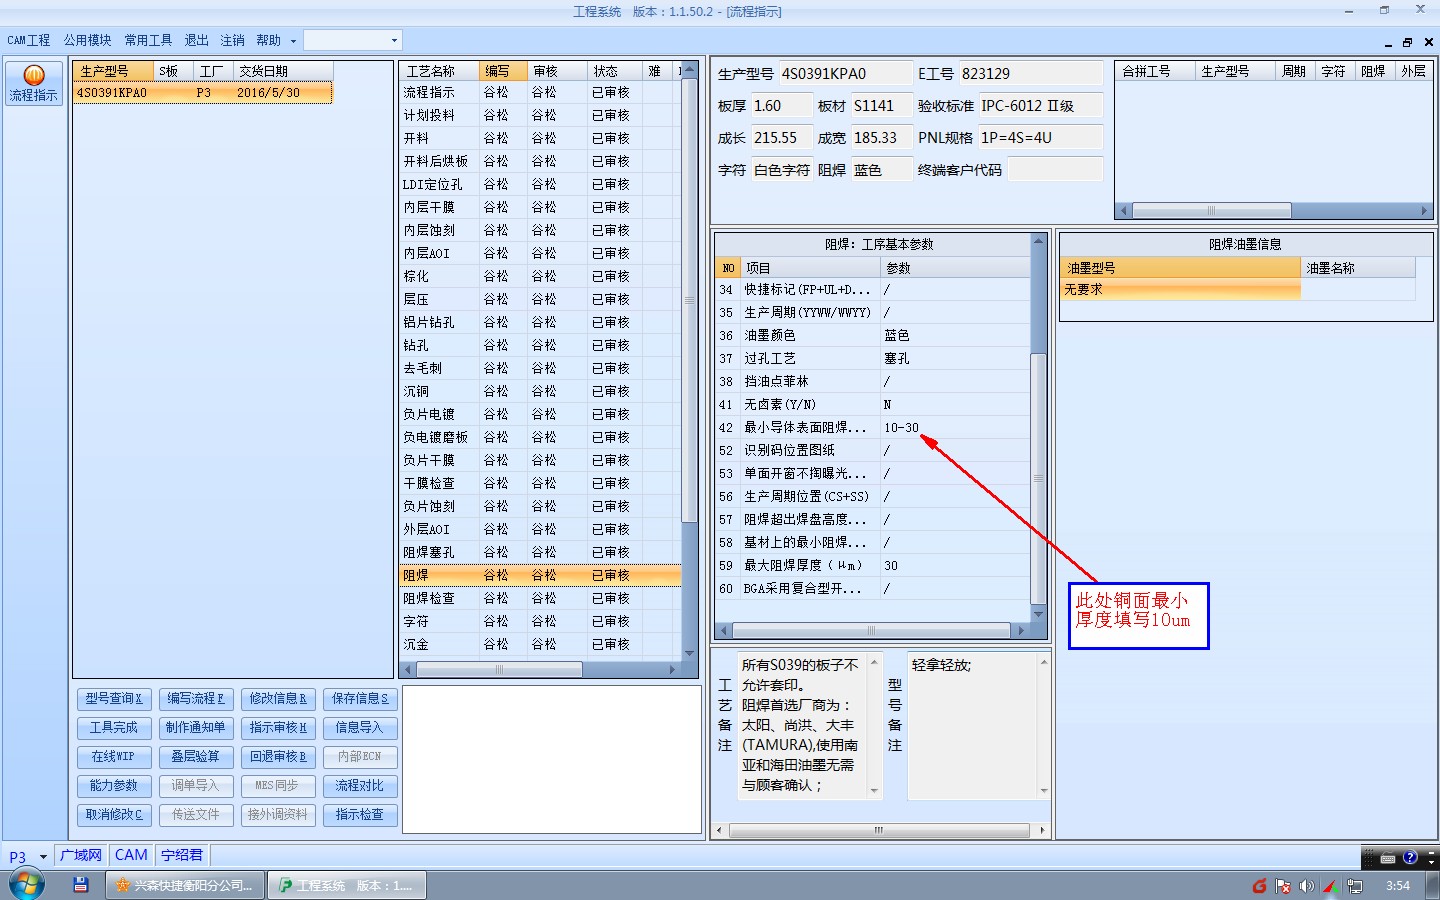Viewport: 1440px width, 900px height.
Task: Click the red Sogou tray icon
Action: point(1259,886)
